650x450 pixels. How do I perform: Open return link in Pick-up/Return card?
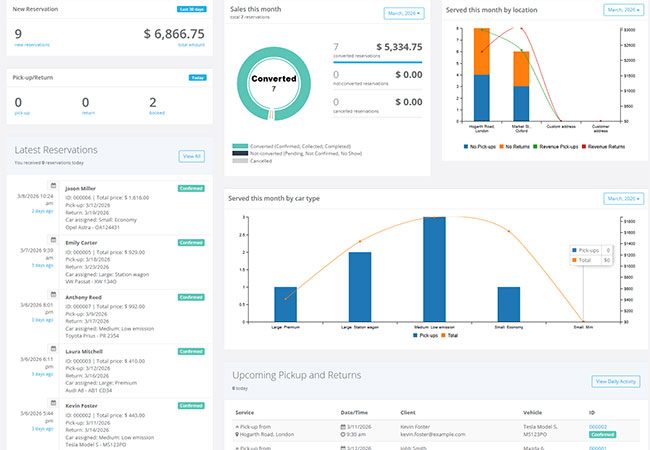[x=88, y=113]
